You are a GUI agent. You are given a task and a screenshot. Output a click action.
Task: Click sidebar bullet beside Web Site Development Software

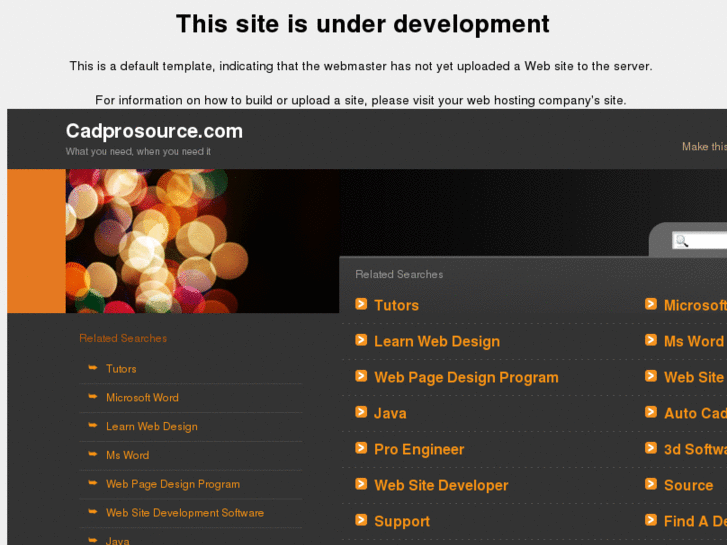tap(93, 512)
